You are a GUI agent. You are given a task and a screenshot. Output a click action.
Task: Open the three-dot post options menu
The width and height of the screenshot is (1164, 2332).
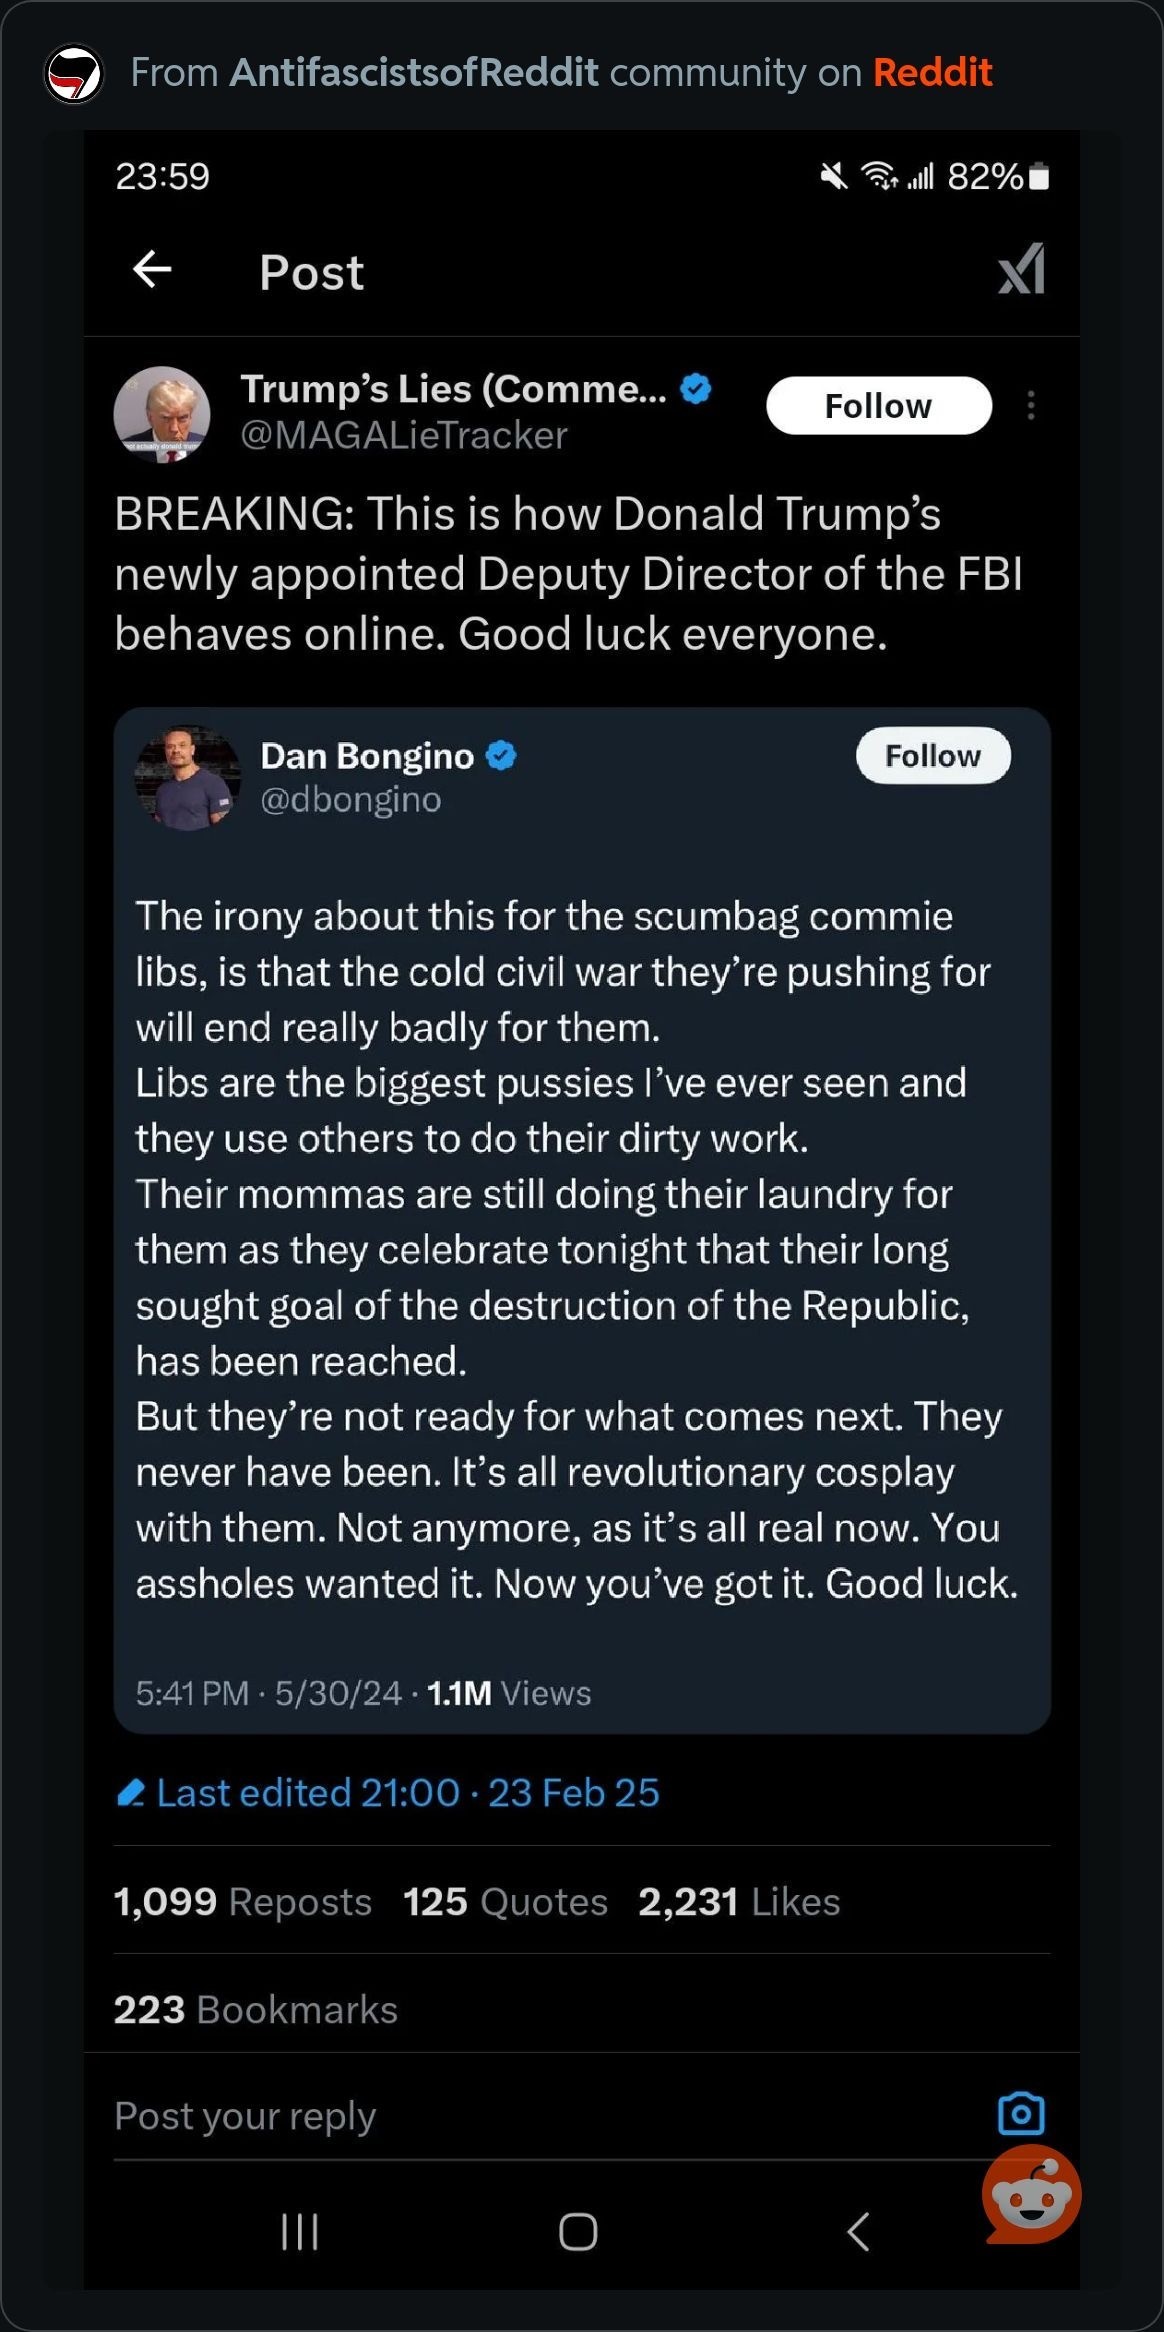click(x=1031, y=405)
